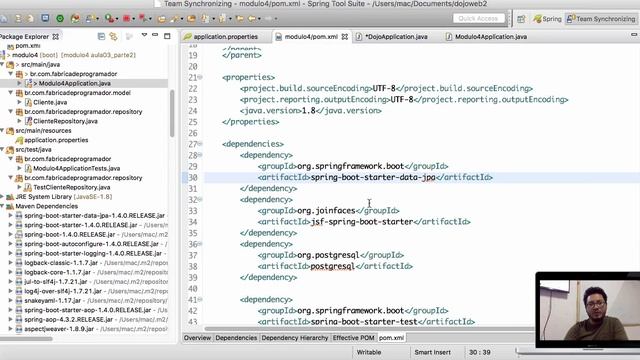Click the Writable status bar entry
640x360 pixels.
pos(369,352)
